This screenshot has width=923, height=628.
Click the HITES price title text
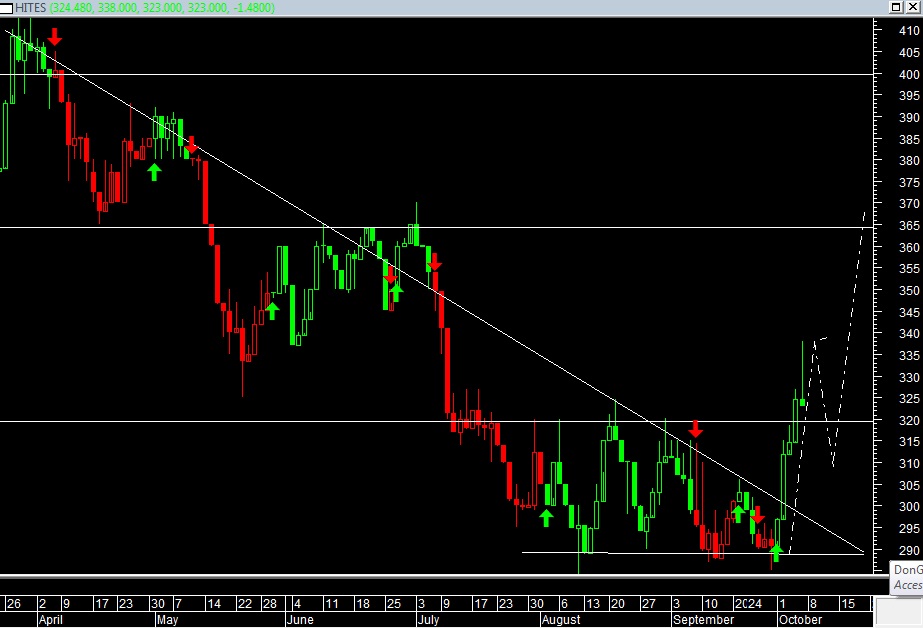(145, 8)
